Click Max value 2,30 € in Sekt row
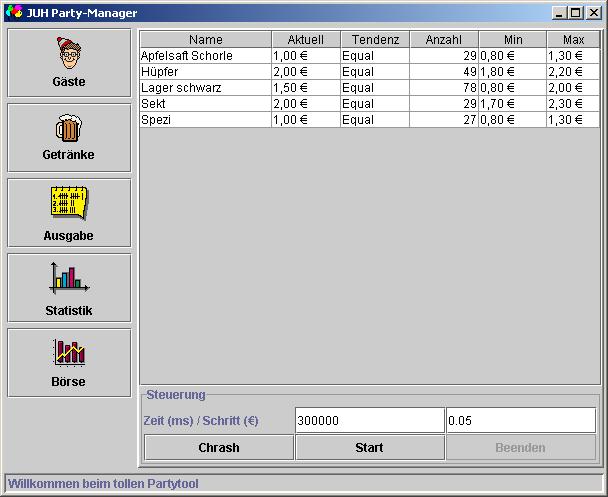The width and height of the screenshot is (608, 497). pyautogui.click(x=573, y=104)
